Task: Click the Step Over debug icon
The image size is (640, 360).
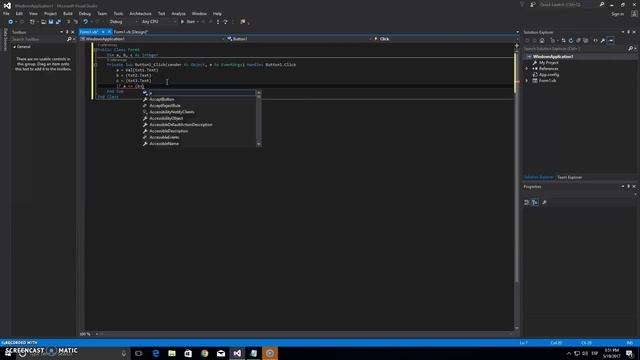Action: click(x=225, y=22)
